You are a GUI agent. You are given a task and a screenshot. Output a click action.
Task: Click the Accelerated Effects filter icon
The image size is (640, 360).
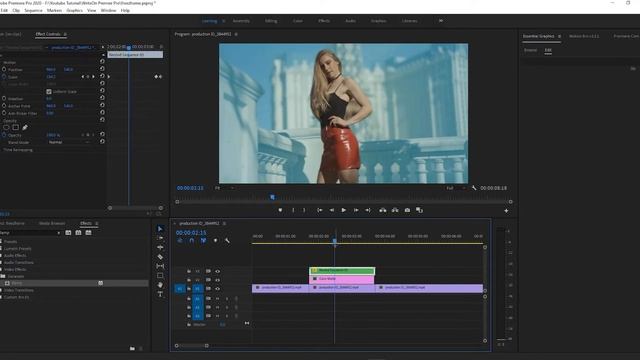point(68,233)
